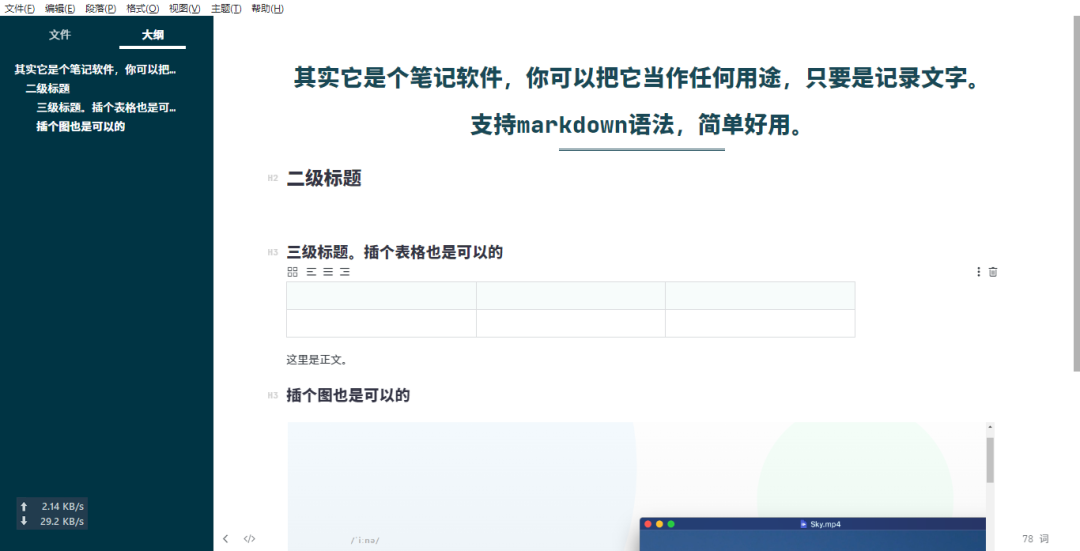Click the right cell in second table row
This screenshot has height=551, width=1080.
tap(760, 324)
